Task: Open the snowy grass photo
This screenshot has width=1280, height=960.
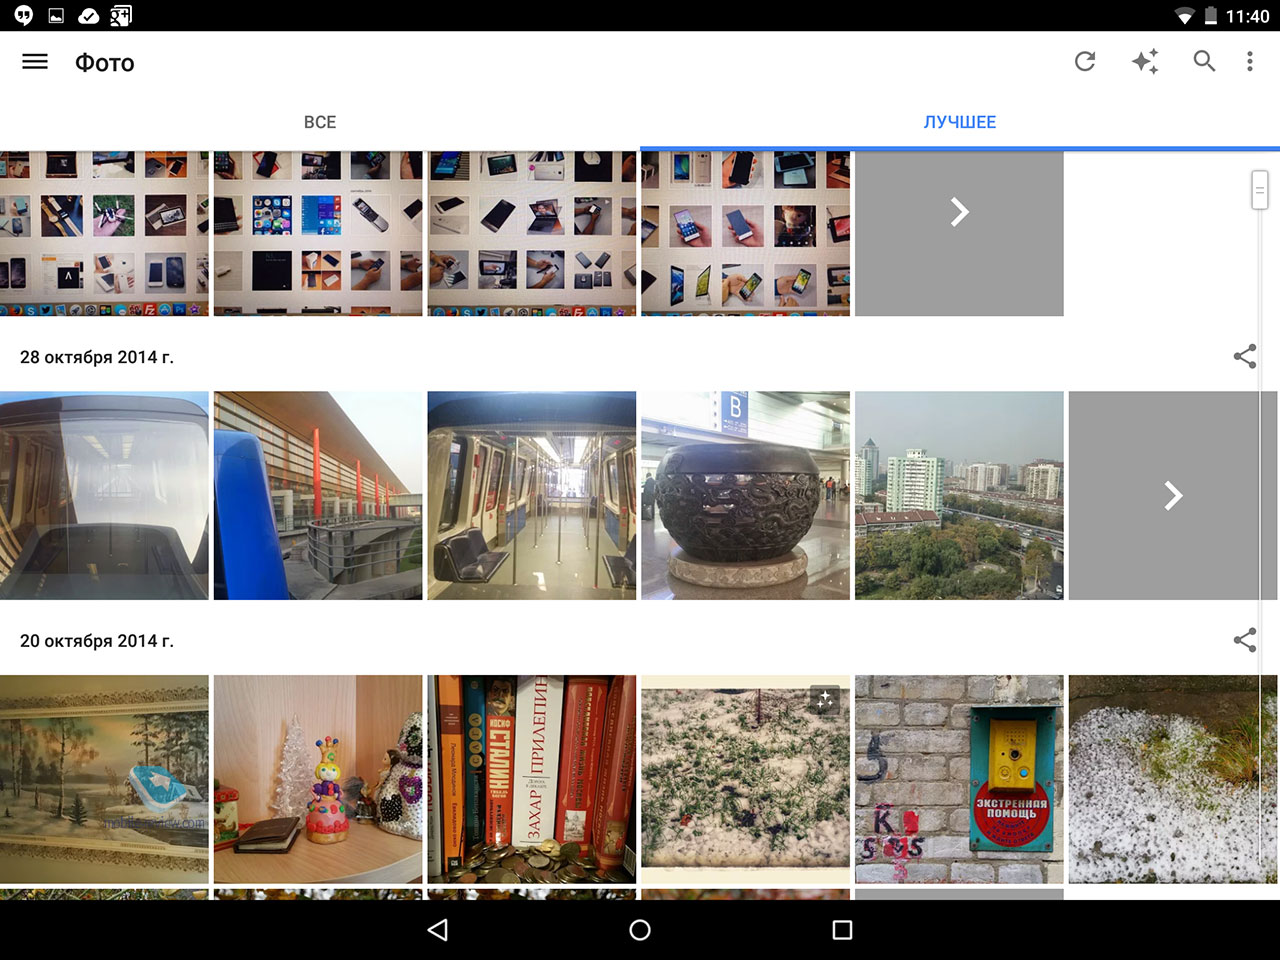Action: pyautogui.click(x=745, y=779)
